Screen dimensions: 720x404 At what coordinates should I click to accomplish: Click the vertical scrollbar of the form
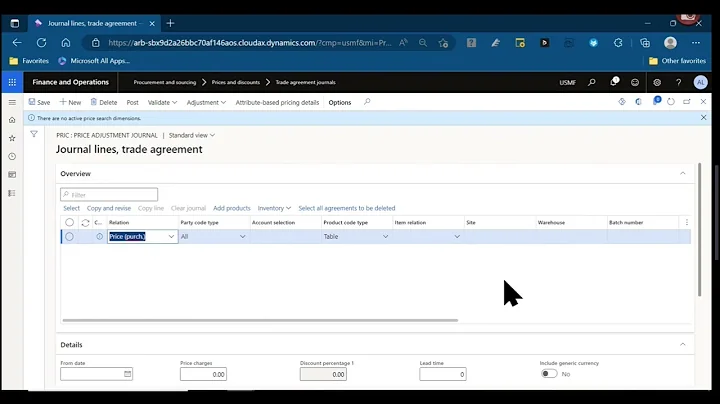coord(699,230)
